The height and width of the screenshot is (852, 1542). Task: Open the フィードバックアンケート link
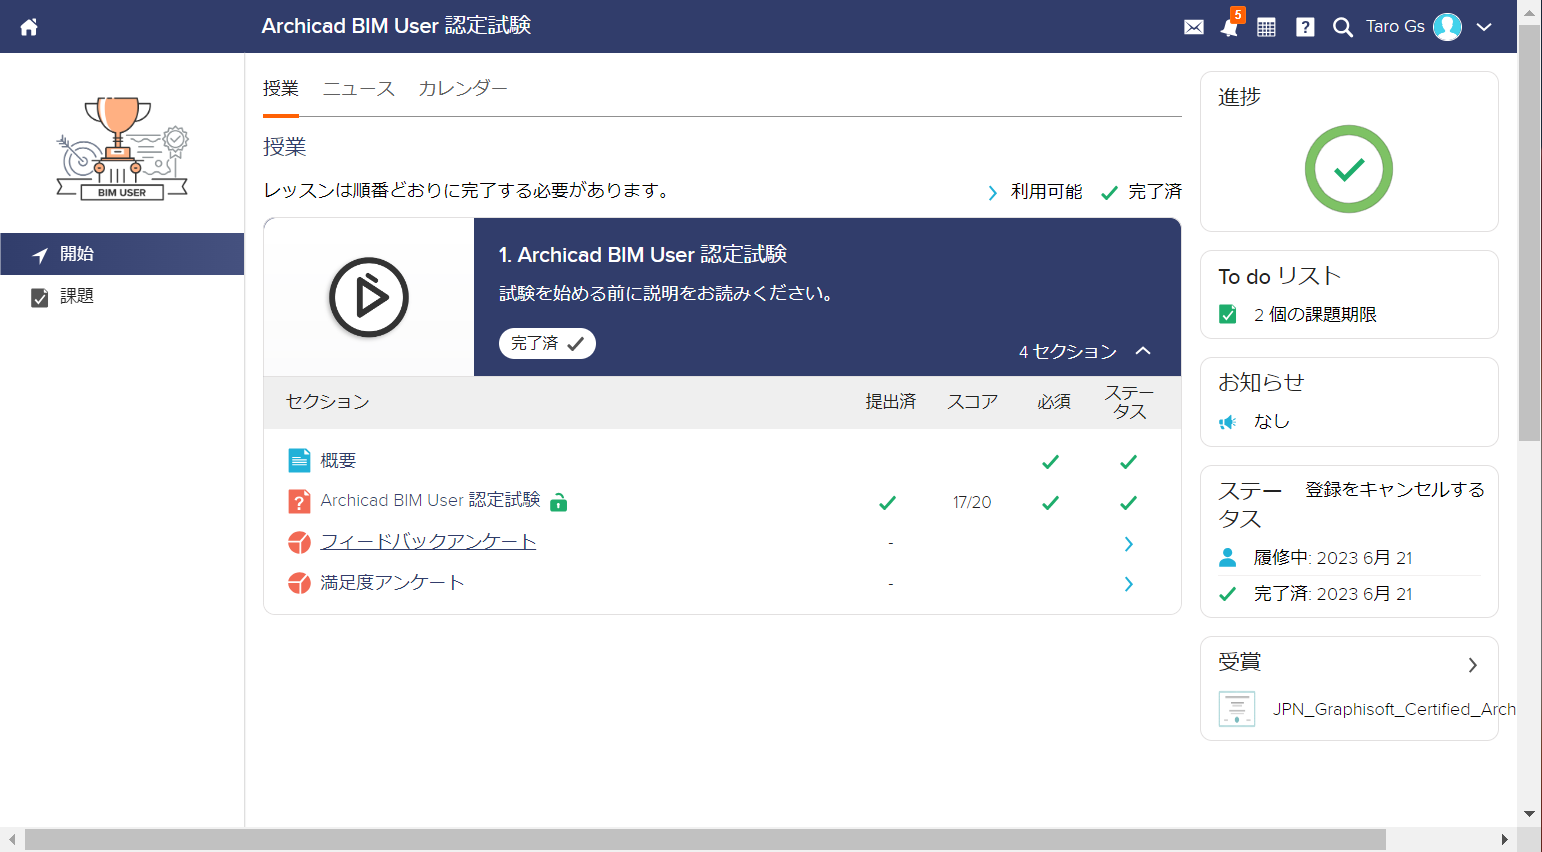point(428,542)
